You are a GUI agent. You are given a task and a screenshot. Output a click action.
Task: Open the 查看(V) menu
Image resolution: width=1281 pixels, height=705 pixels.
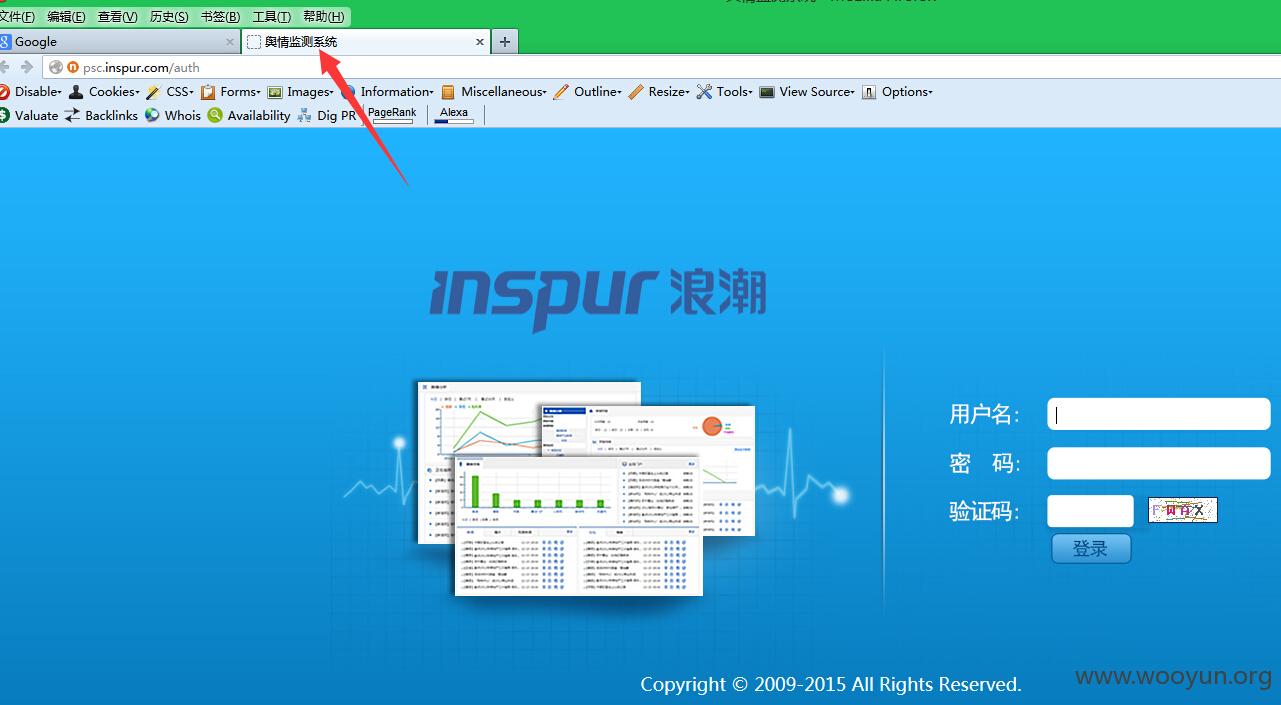coord(117,16)
